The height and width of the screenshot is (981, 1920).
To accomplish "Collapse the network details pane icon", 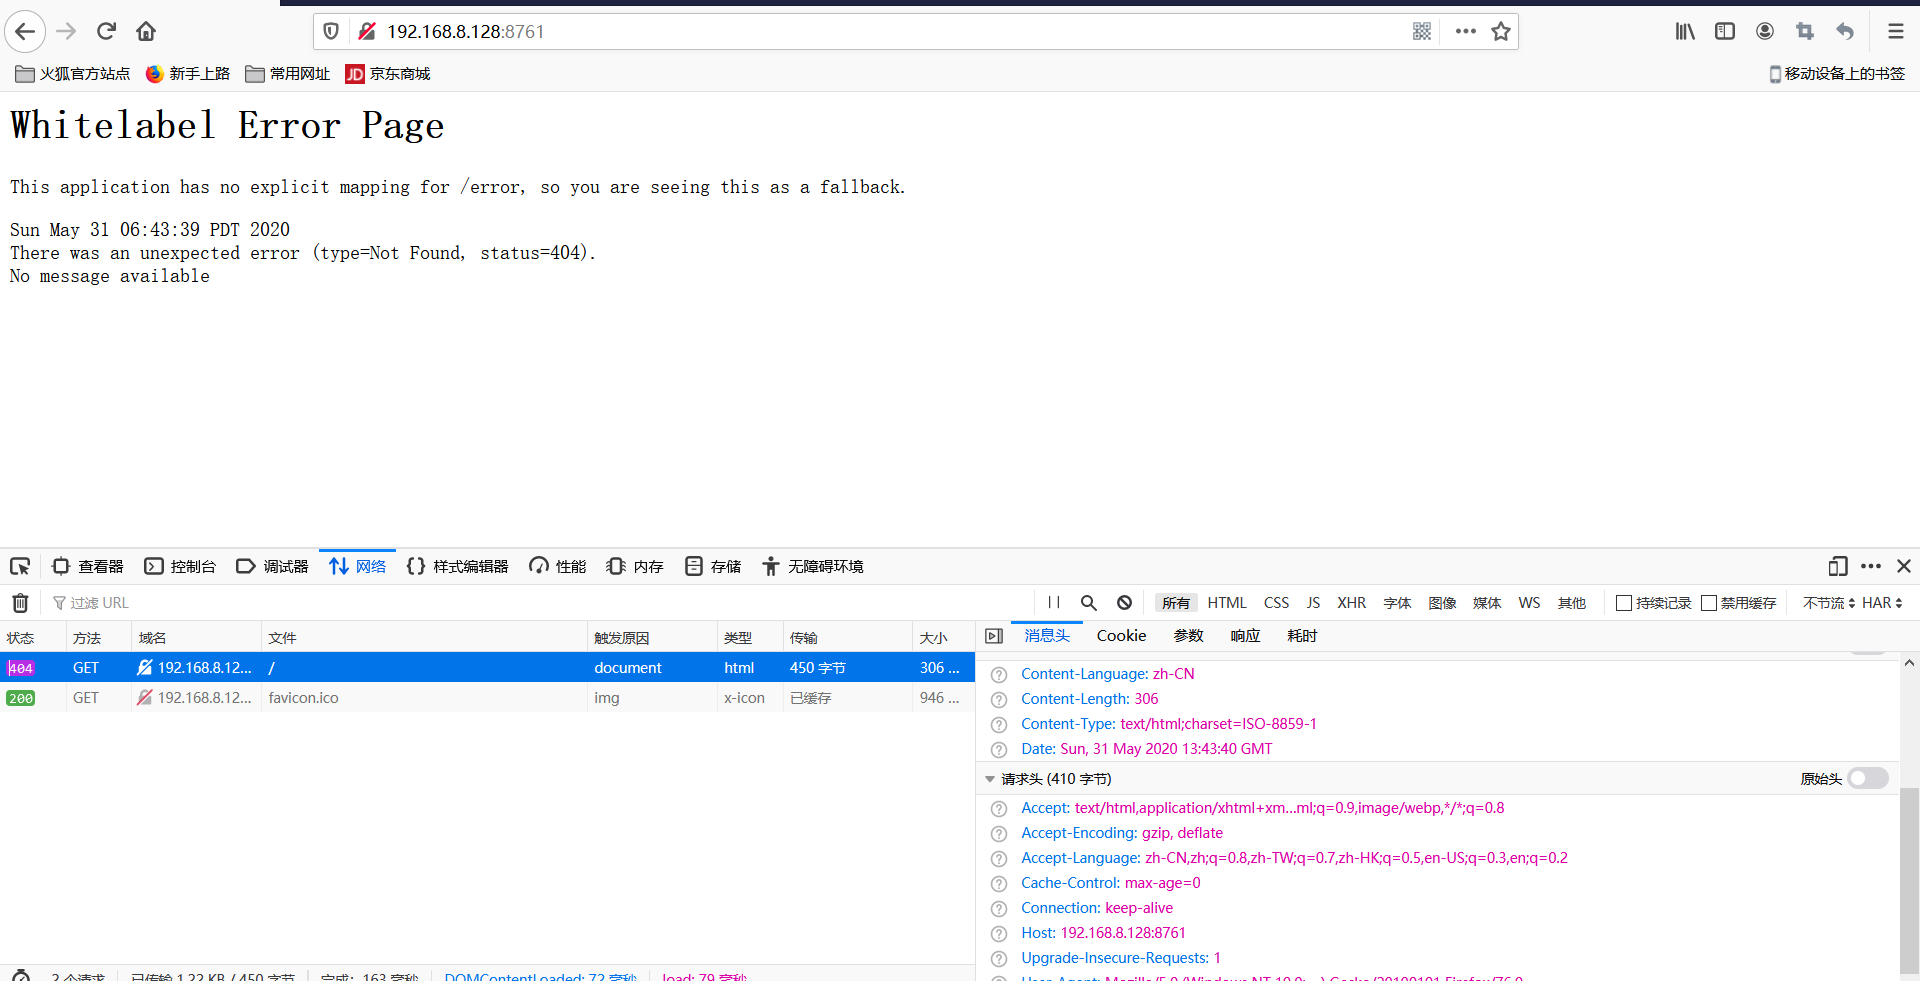I will click(994, 636).
